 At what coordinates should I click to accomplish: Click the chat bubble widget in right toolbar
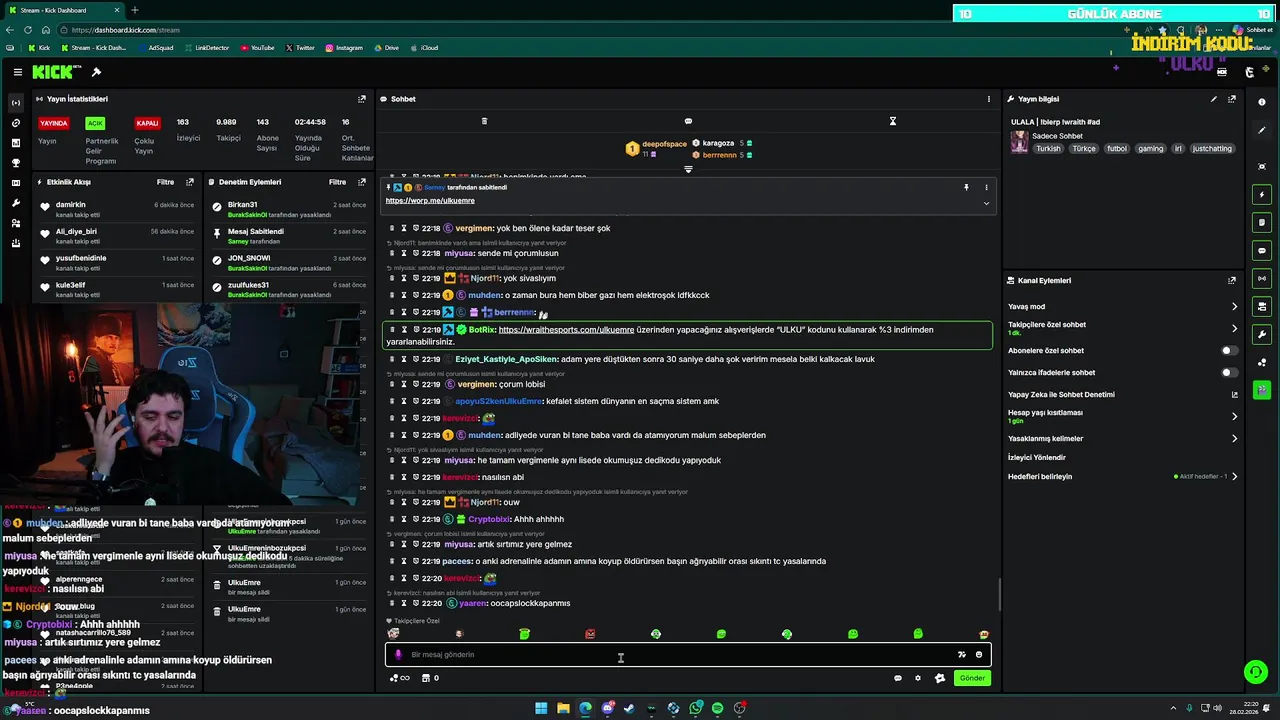click(1262, 250)
